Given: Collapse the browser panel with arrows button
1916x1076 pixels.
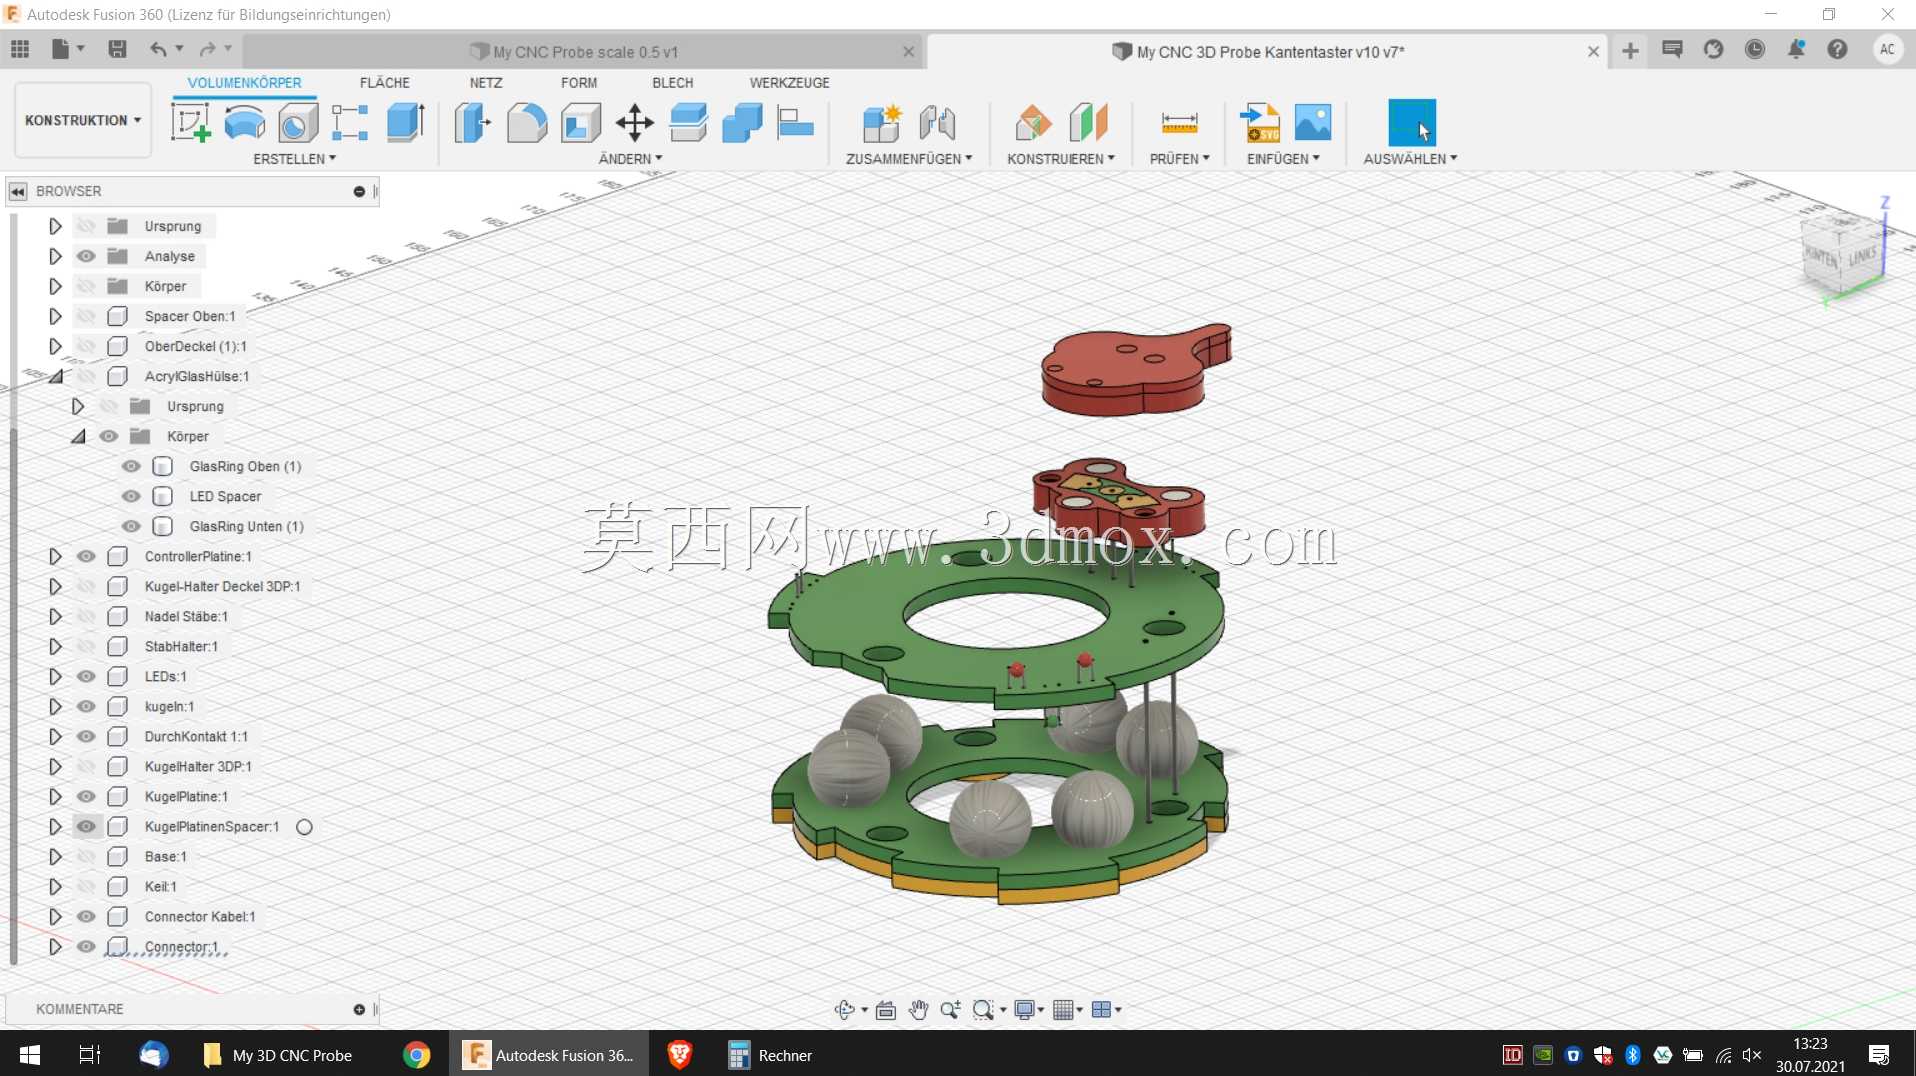Looking at the screenshot, I should 18,191.
